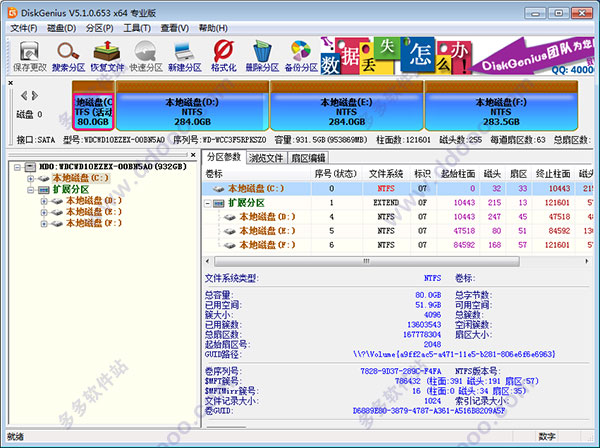
Task: Click the 格式化 format icon
Action: pos(223,56)
